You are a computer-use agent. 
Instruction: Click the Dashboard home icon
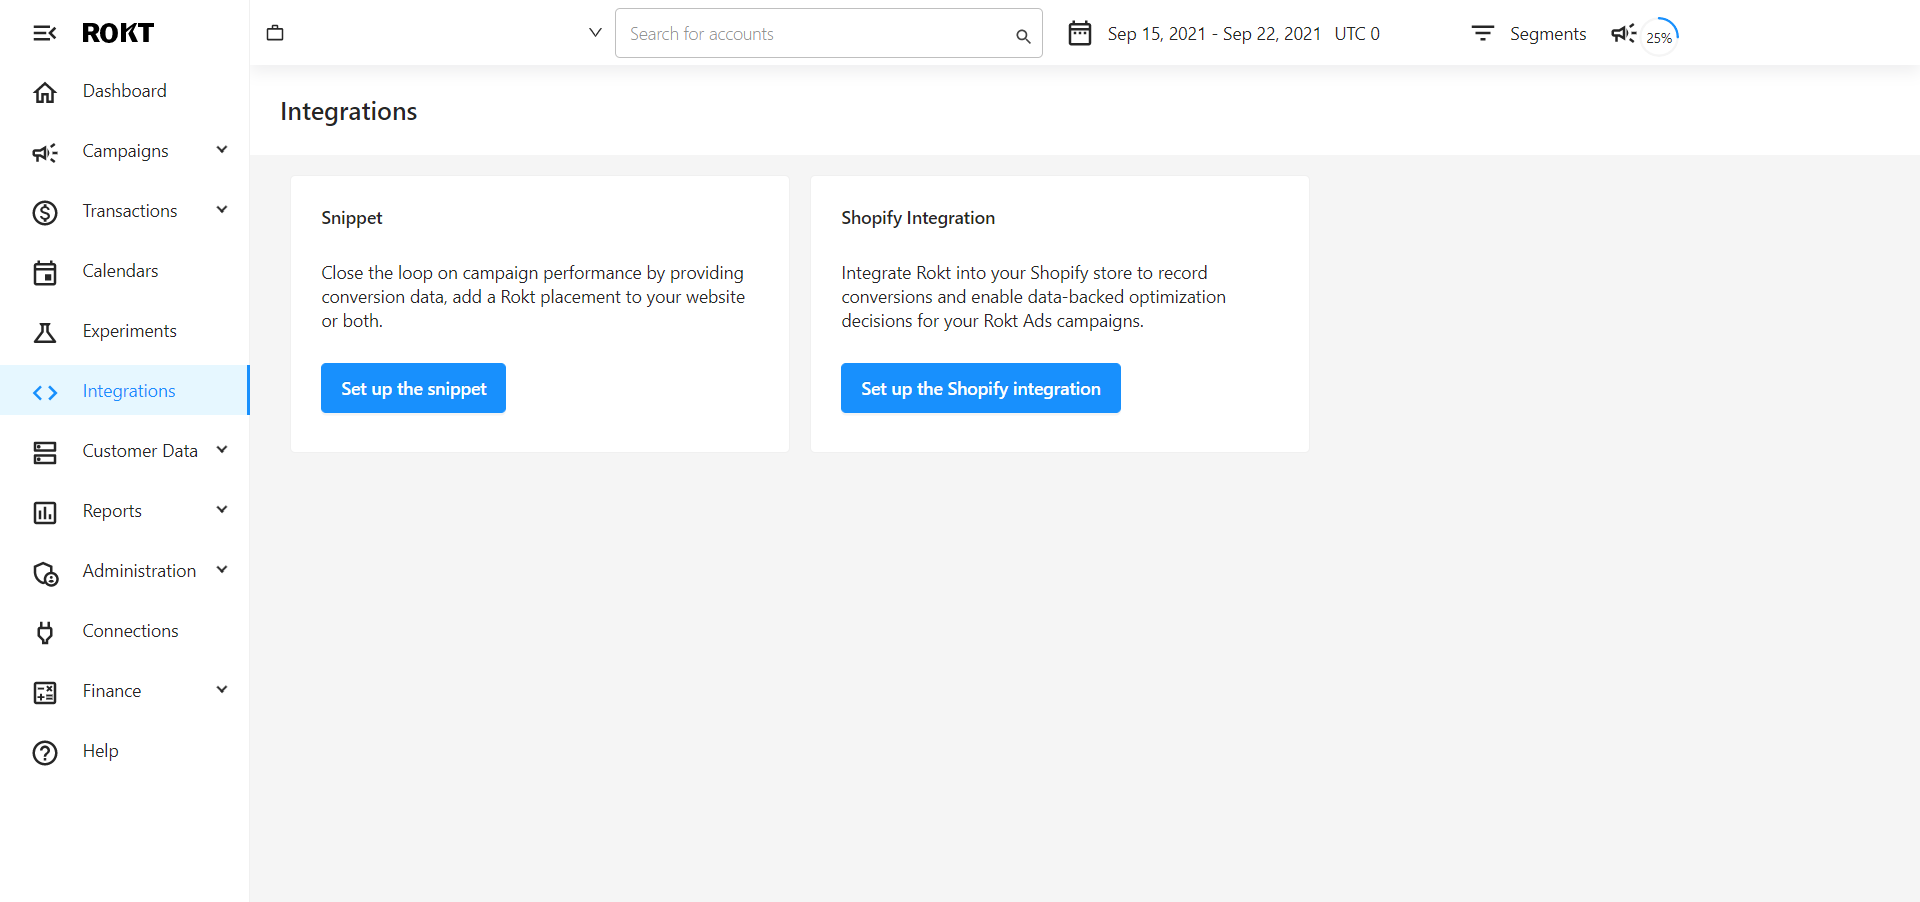click(45, 92)
